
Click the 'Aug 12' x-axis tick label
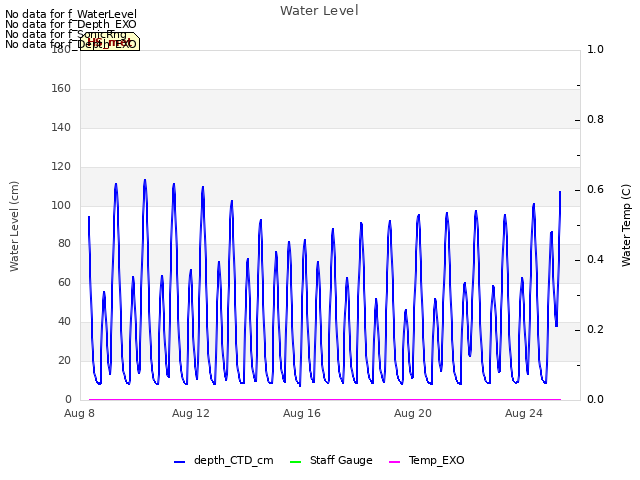click(191, 413)
